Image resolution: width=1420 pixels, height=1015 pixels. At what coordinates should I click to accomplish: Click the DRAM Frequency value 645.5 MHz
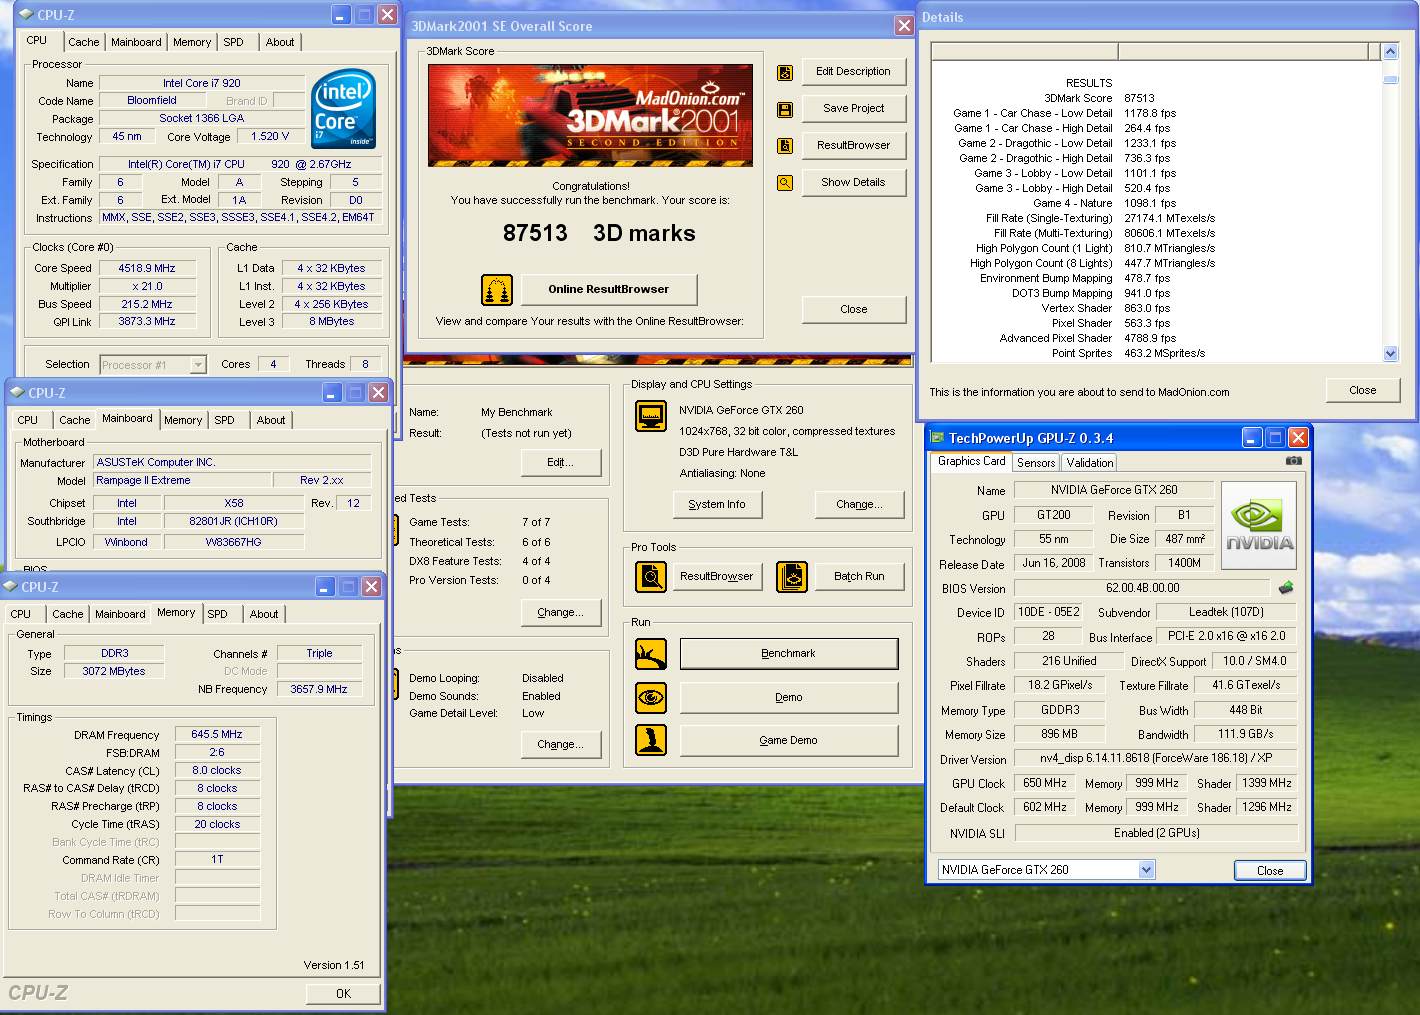[x=217, y=735]
